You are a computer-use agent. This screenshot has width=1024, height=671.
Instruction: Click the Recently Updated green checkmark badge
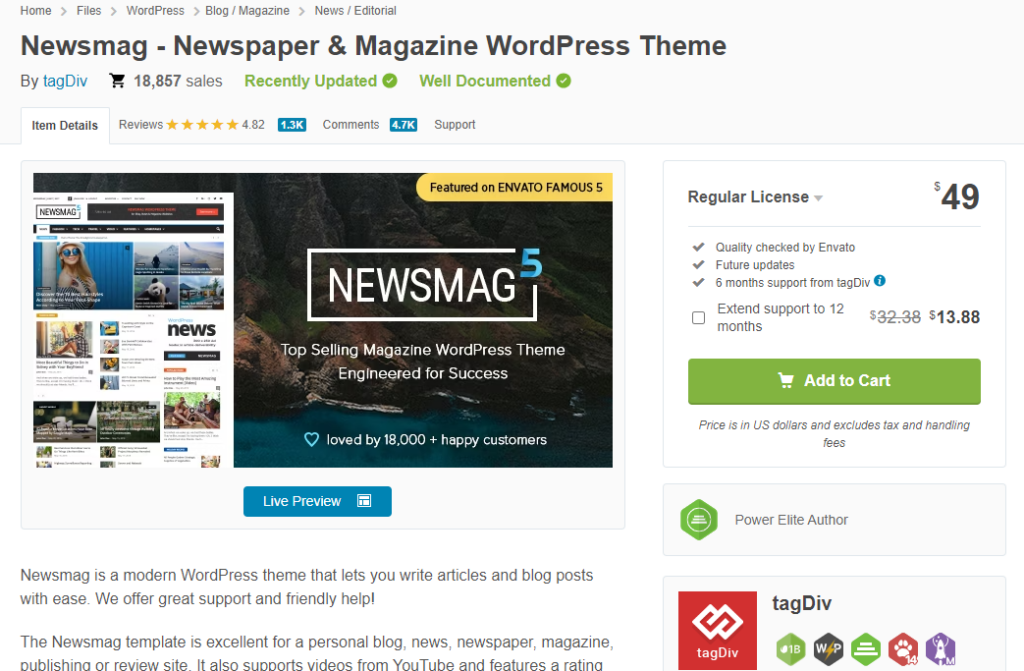pos(390,81)
